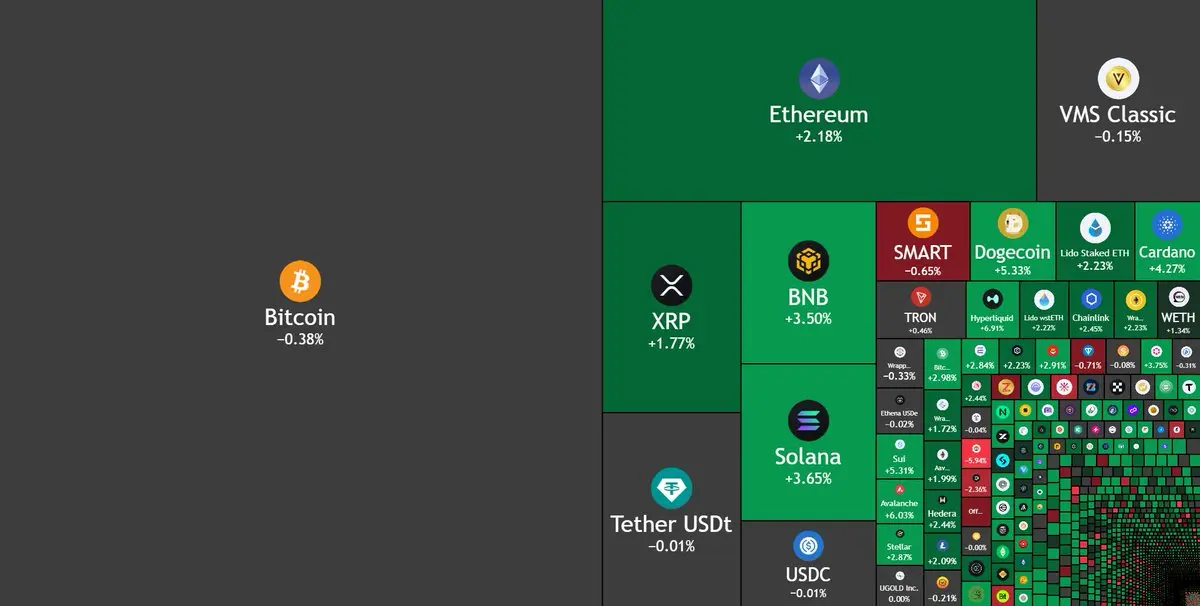Open the Tether USDt logo icon
This screenshot has width=1200, height=606.
click(671, 489)
